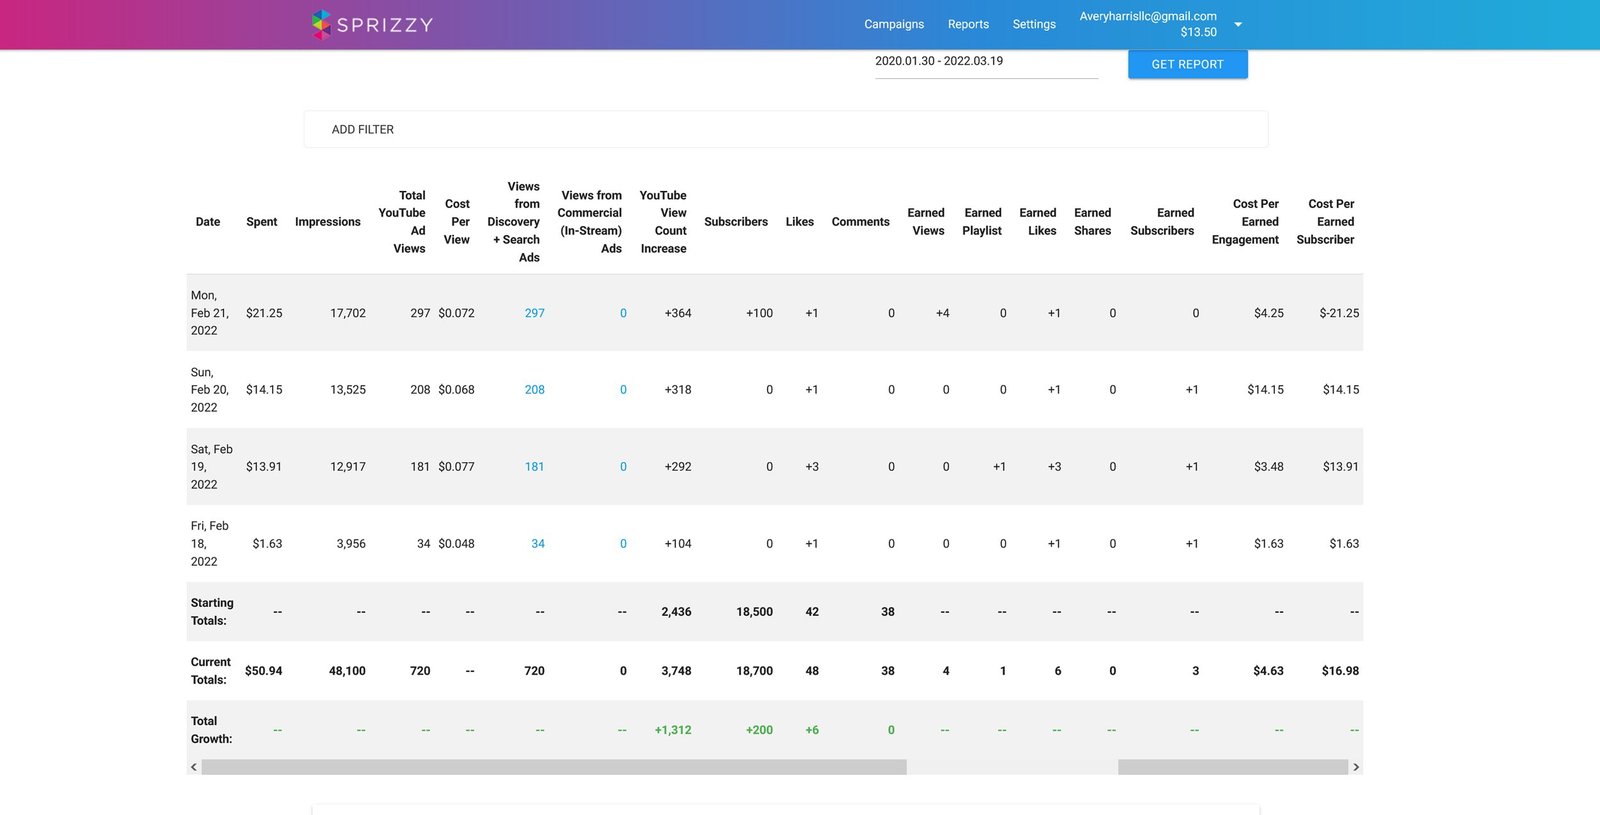Open the 297 discovery views link

tap(534, 313)
